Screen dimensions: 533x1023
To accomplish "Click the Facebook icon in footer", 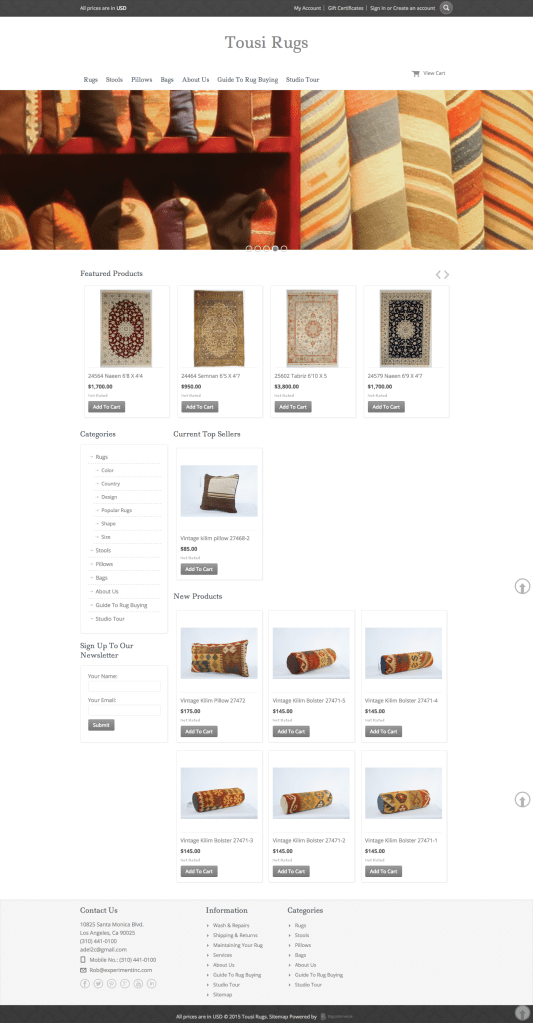I will pyautogui.click(x=85, y=983).
